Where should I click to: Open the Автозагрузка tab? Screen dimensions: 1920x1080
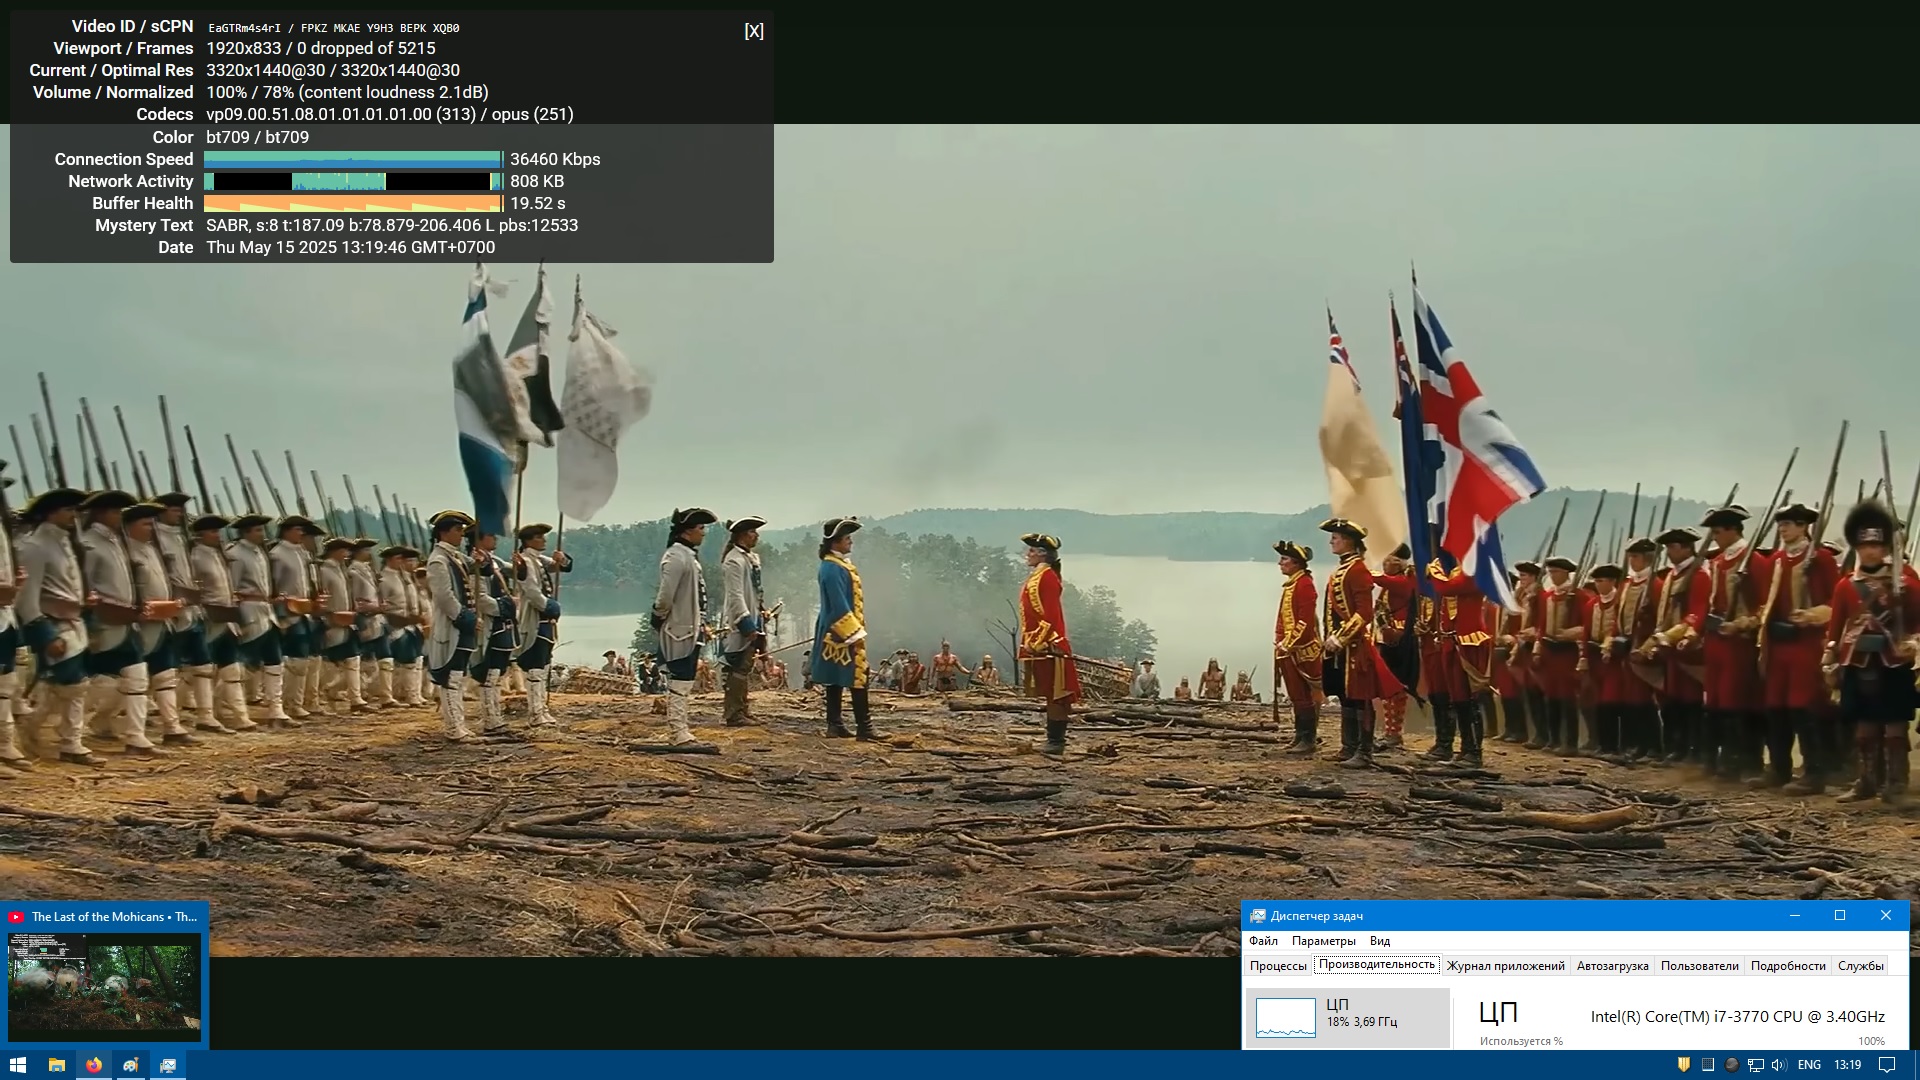coord(1612,966)
